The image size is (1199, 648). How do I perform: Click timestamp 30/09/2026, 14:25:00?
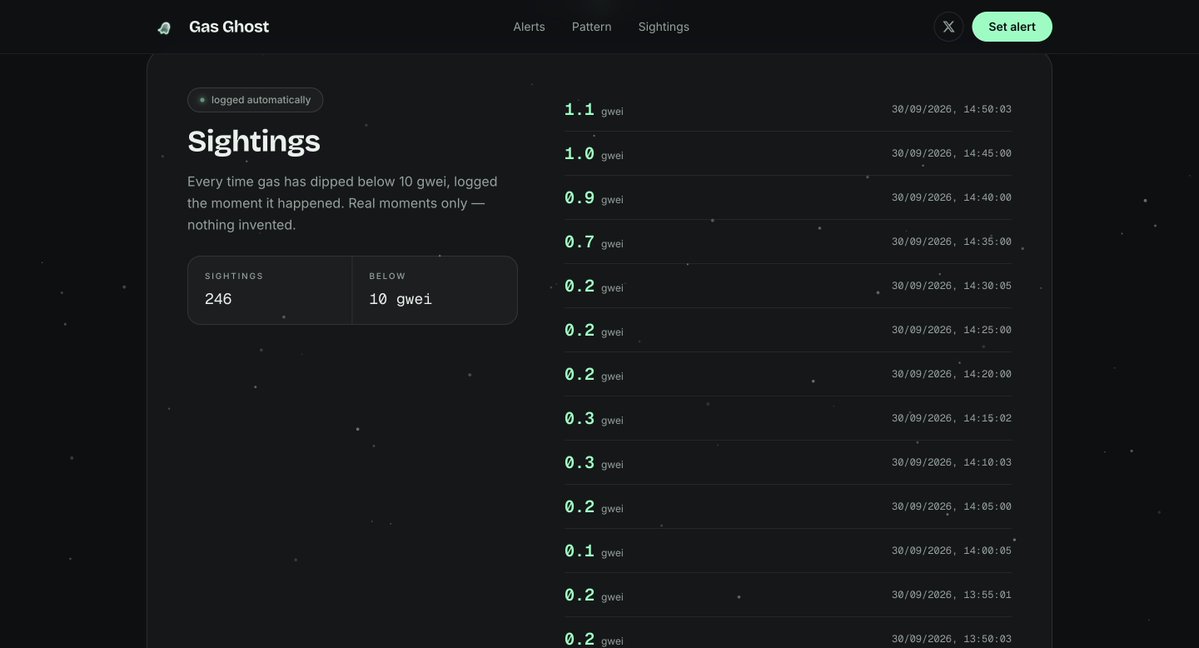click(950, 330)
